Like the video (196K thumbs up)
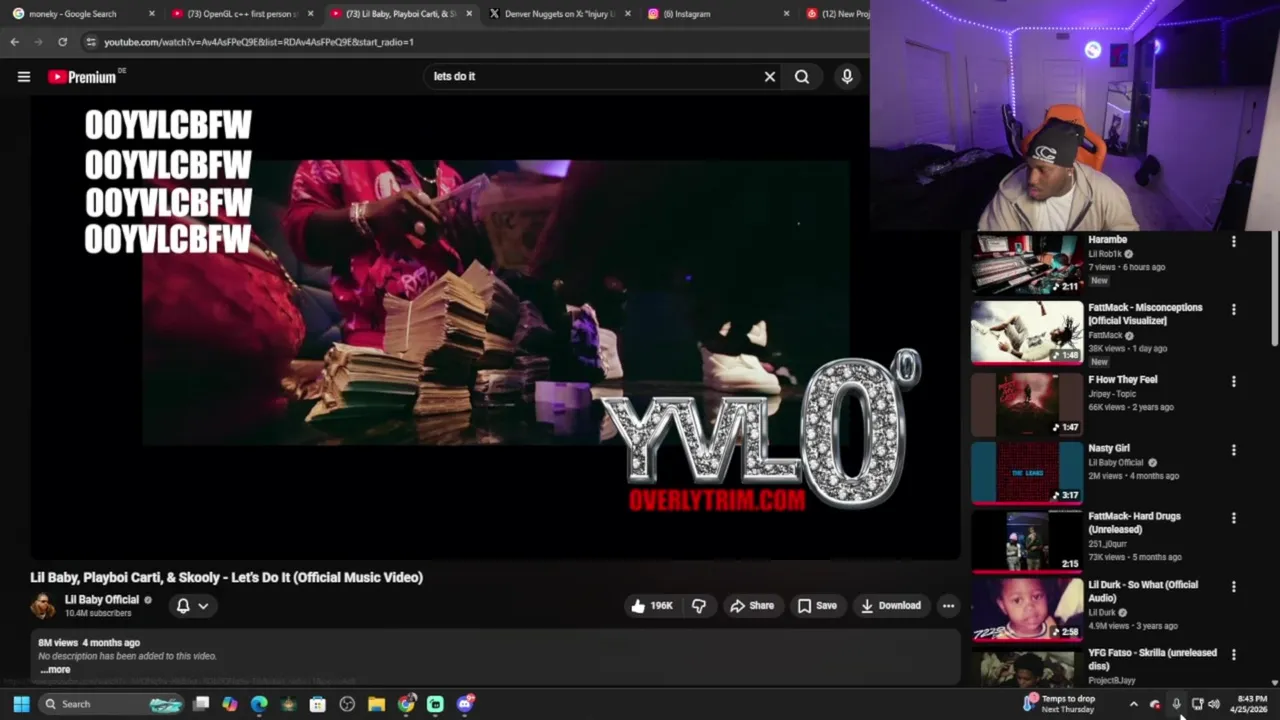The height and width of the screenshot is (720, 1280). click(651, 605)
